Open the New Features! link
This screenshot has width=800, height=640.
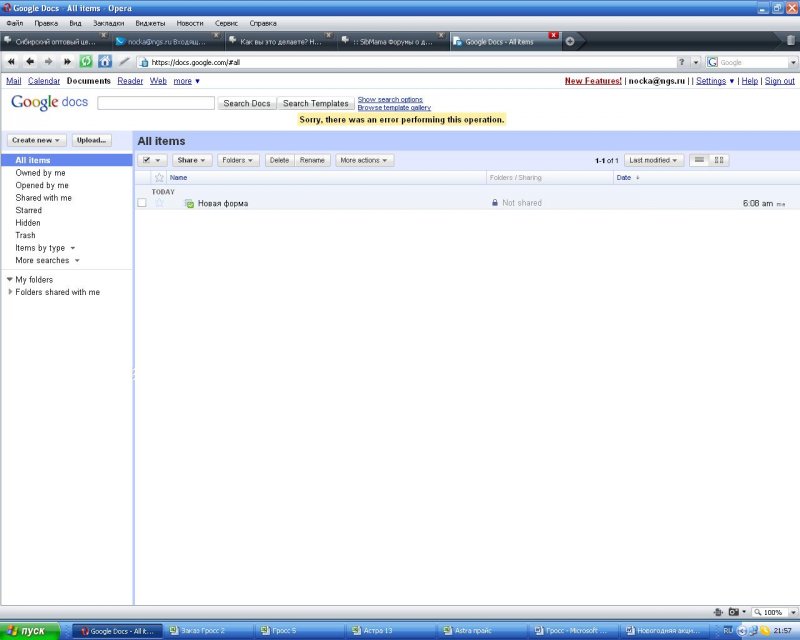point(593,81)
